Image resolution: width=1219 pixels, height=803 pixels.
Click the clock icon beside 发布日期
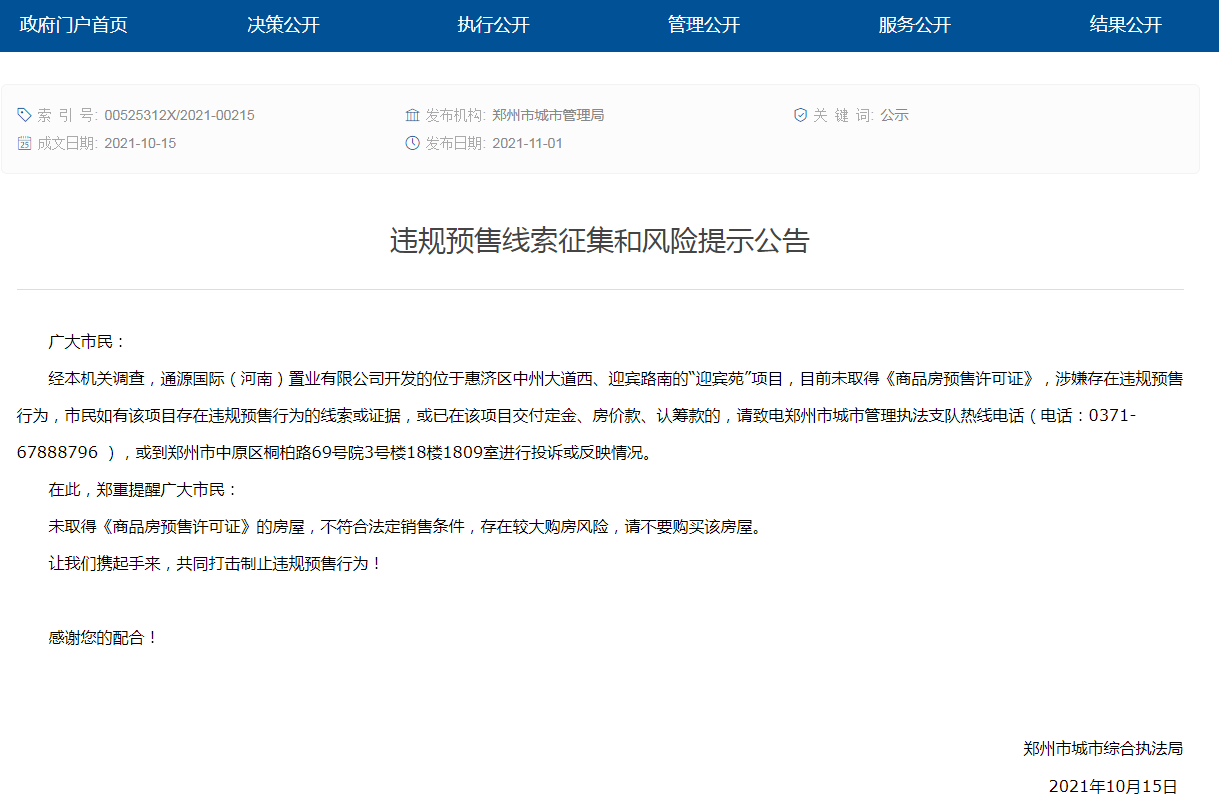point(412,143)
